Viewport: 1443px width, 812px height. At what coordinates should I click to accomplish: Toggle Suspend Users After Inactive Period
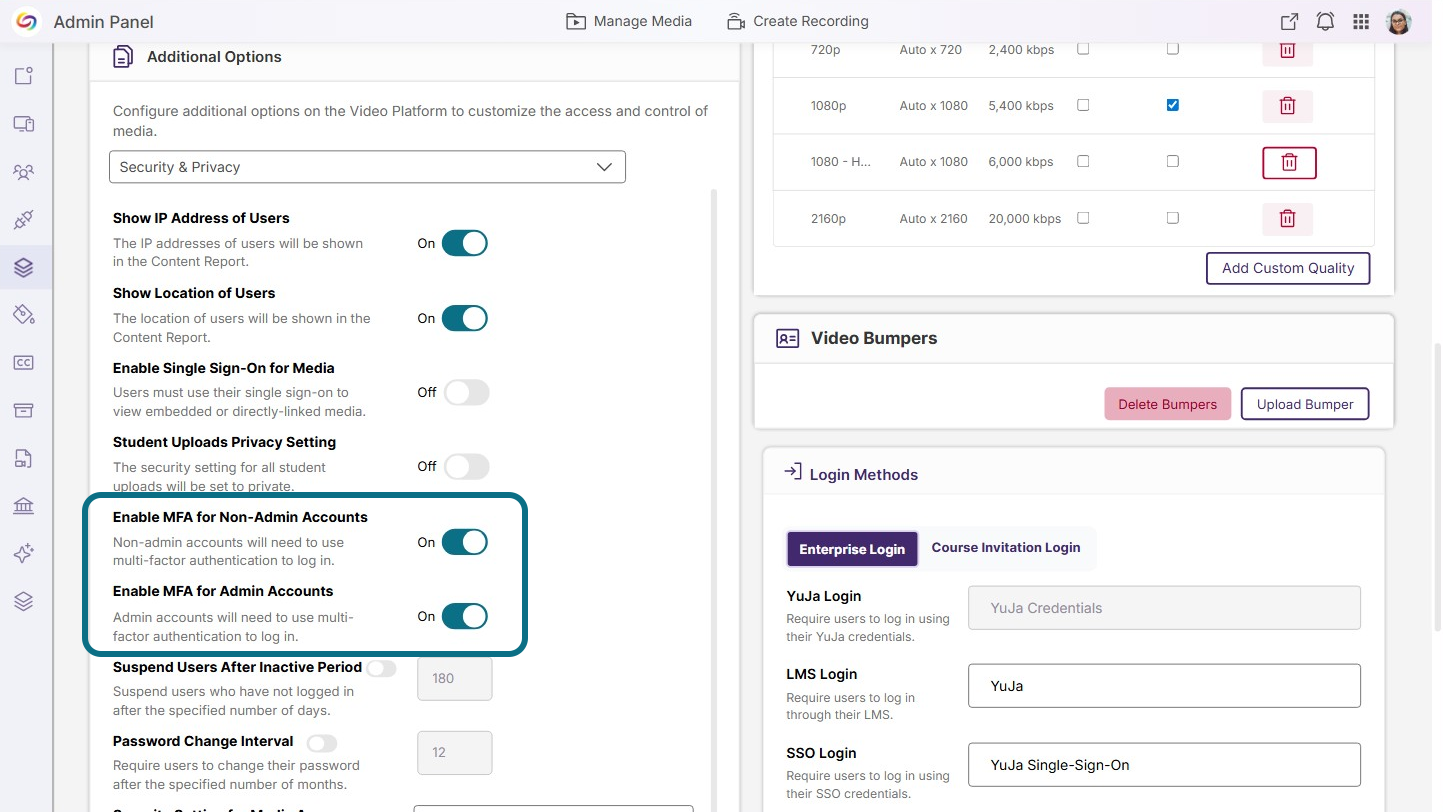381,668
